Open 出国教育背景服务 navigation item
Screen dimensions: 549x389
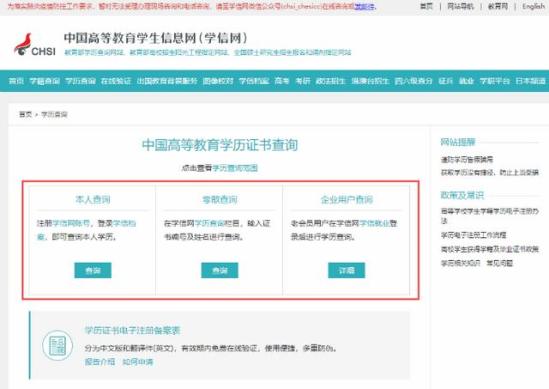(x=167, y=81)
